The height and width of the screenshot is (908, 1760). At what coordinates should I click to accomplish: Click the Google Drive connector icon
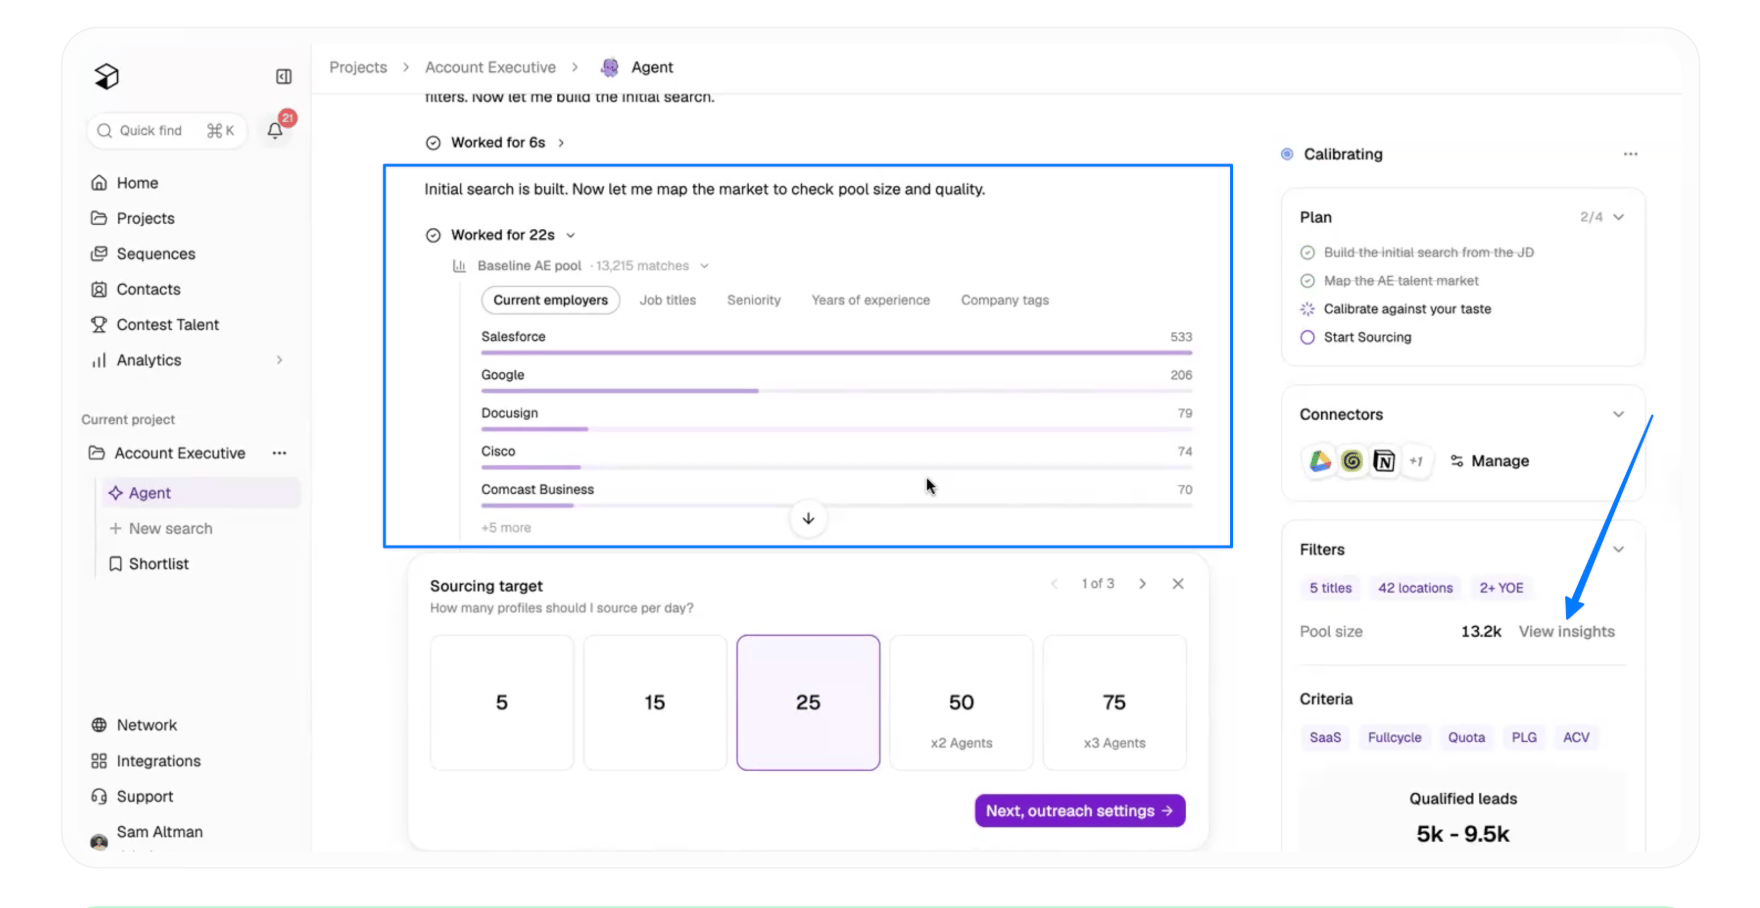(1320, 461)
